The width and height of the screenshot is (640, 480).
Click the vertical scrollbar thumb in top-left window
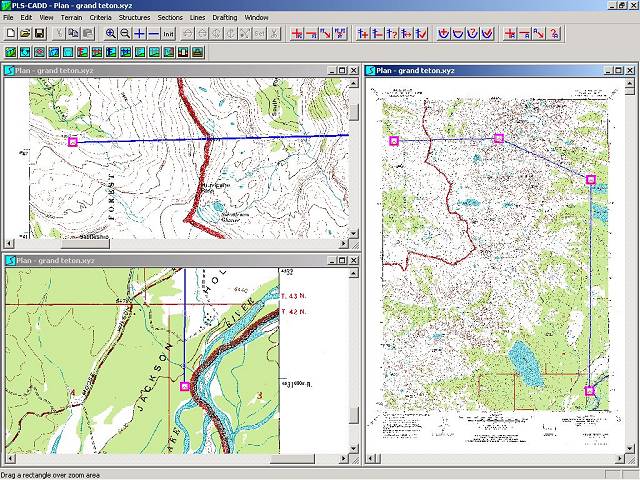(x=353, y=112)
